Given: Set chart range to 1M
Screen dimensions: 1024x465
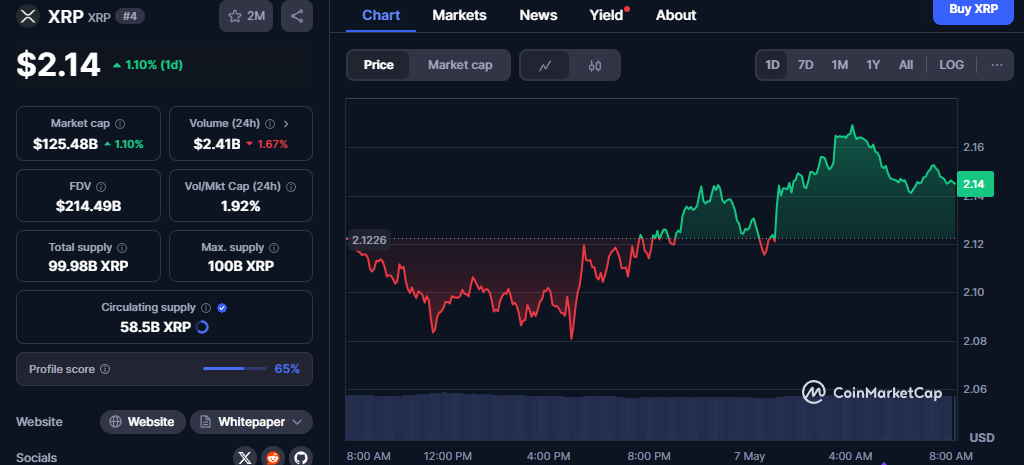Looking at the screenshot, I should [x=839, y=65].
